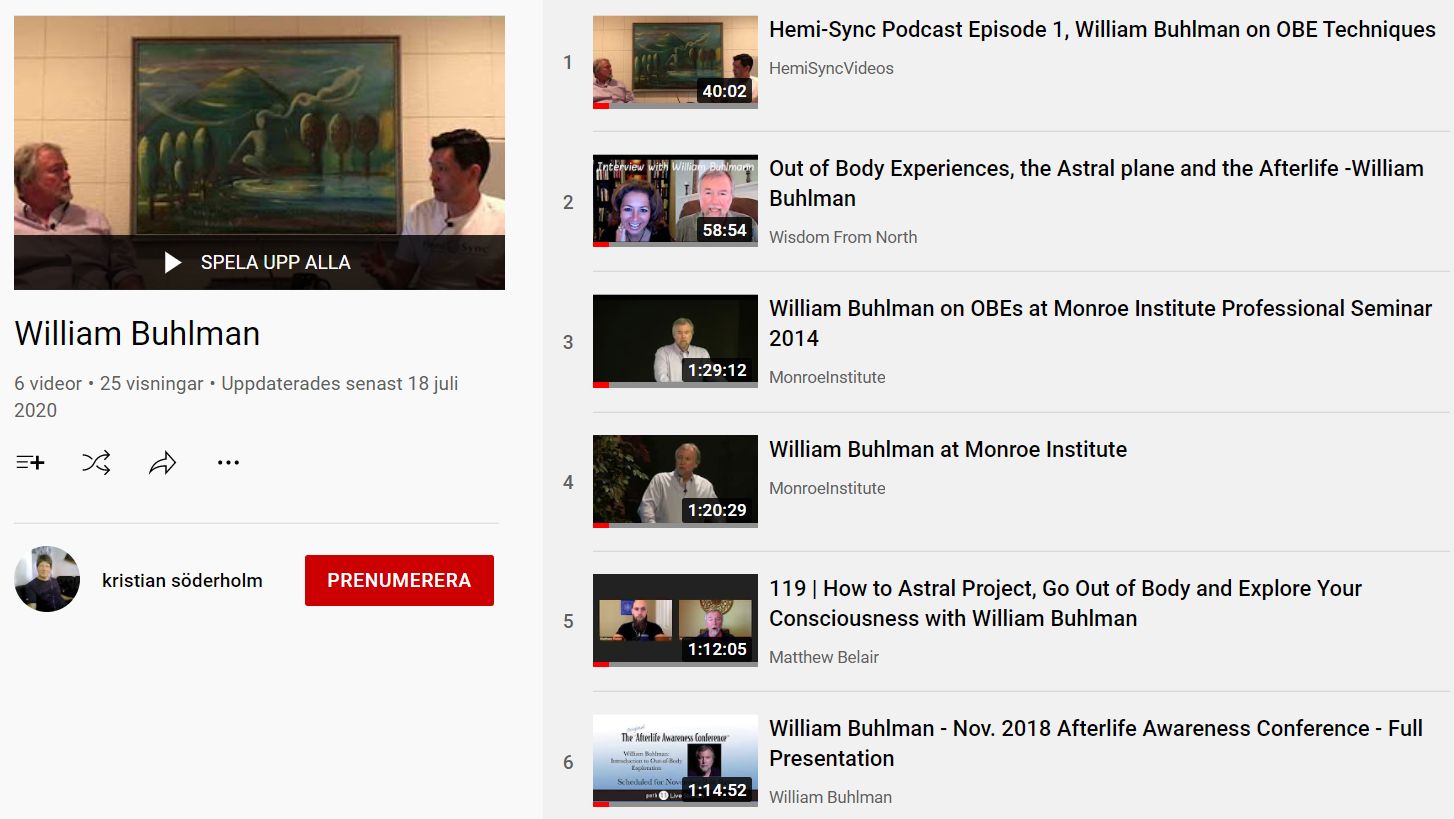Visit the Matthew Belair channel
This screenshot has width=1454, height=819.
coord(824,657)
